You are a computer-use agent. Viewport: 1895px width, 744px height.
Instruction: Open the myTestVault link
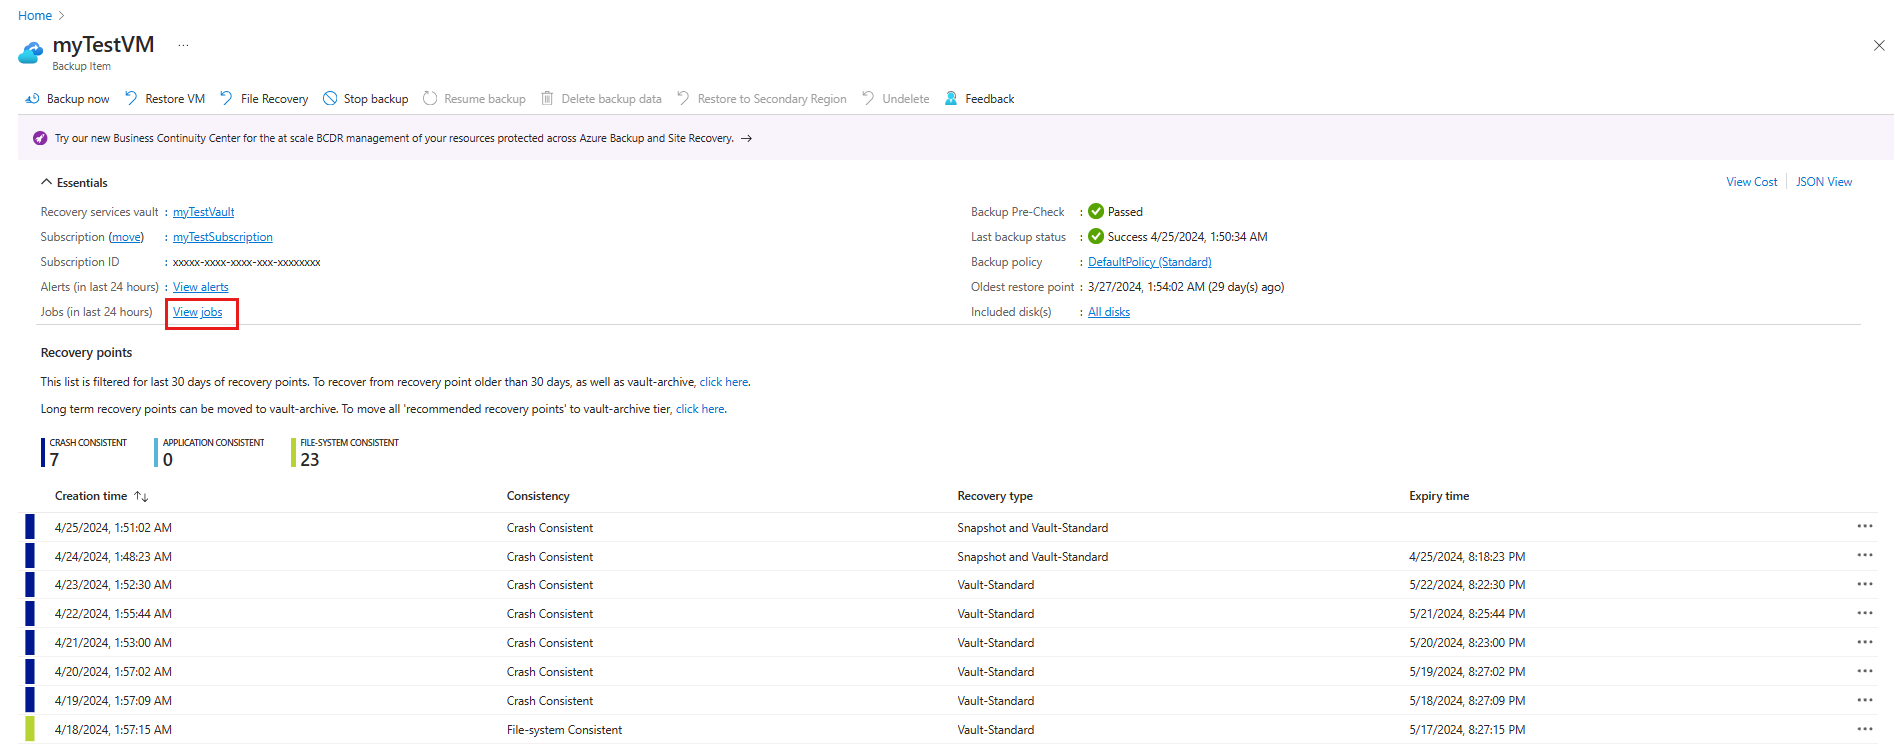[204, 212]
